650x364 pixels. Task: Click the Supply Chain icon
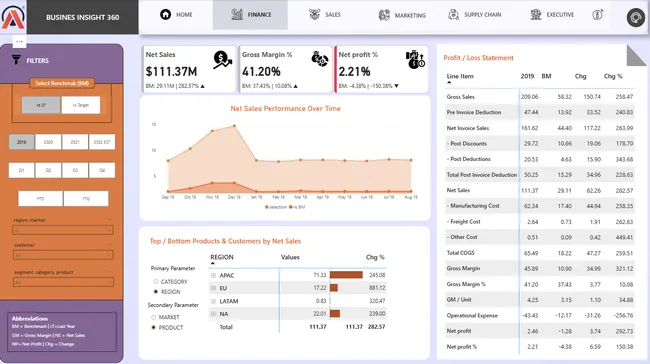(453, 15)
